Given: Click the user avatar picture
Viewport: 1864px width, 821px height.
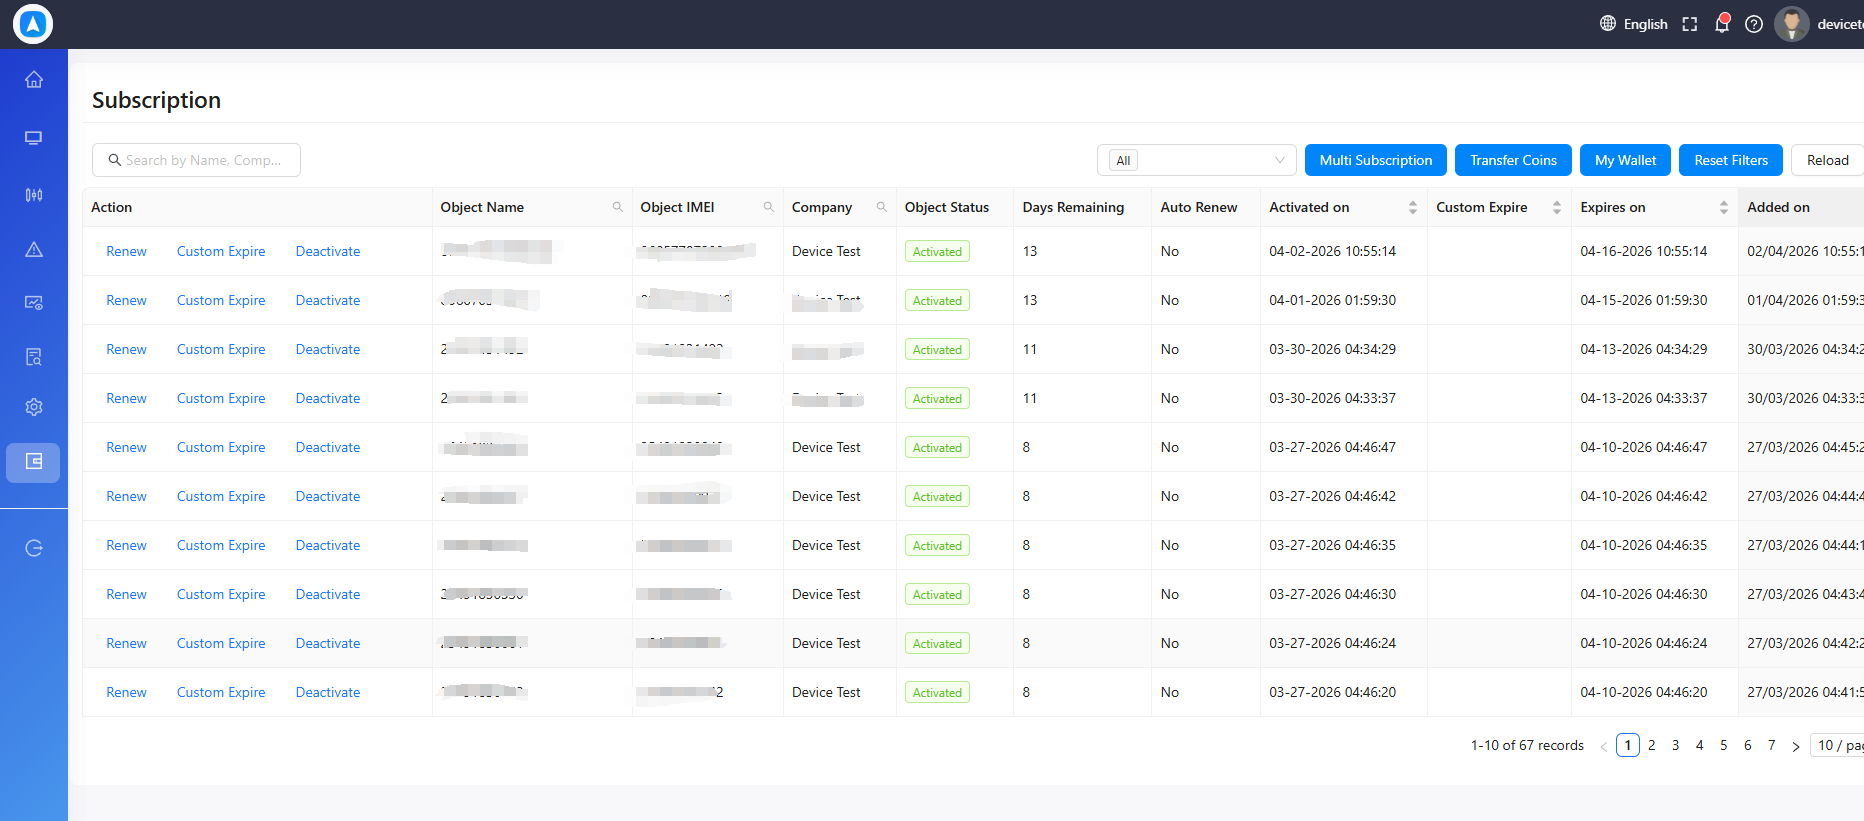Looking at the screenshot, I should point(1792,24).
